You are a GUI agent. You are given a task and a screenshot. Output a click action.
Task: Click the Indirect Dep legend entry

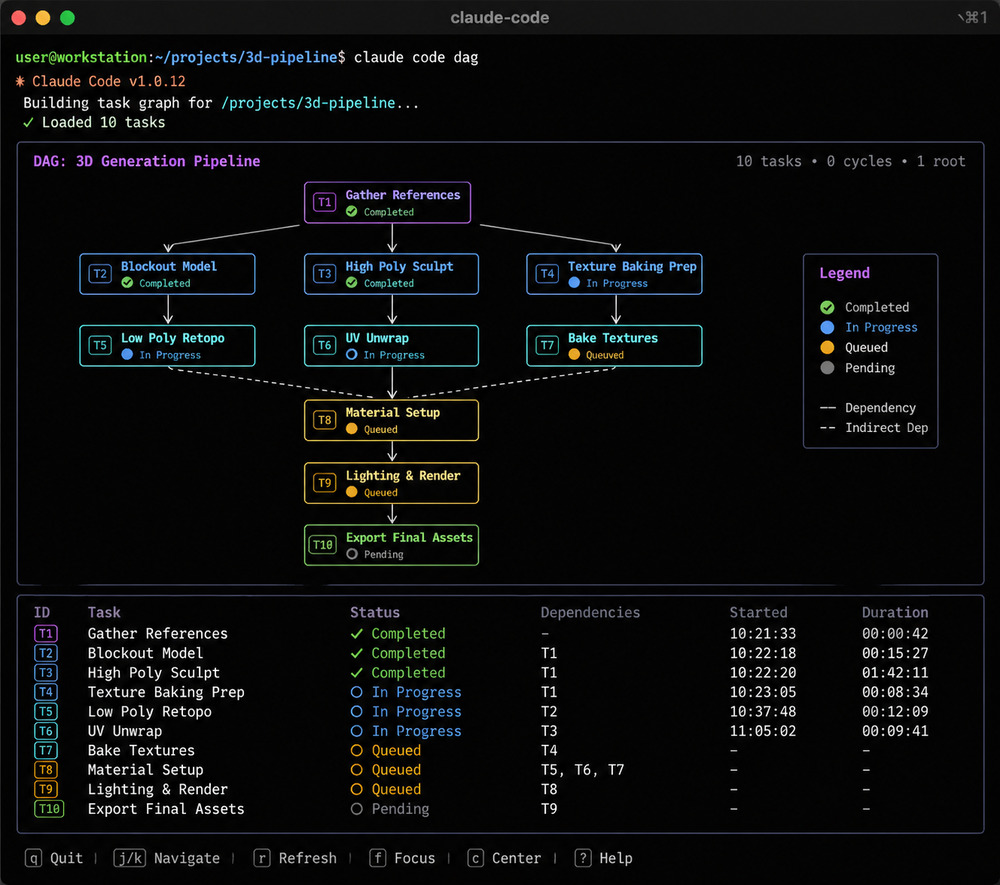point(874,428)
